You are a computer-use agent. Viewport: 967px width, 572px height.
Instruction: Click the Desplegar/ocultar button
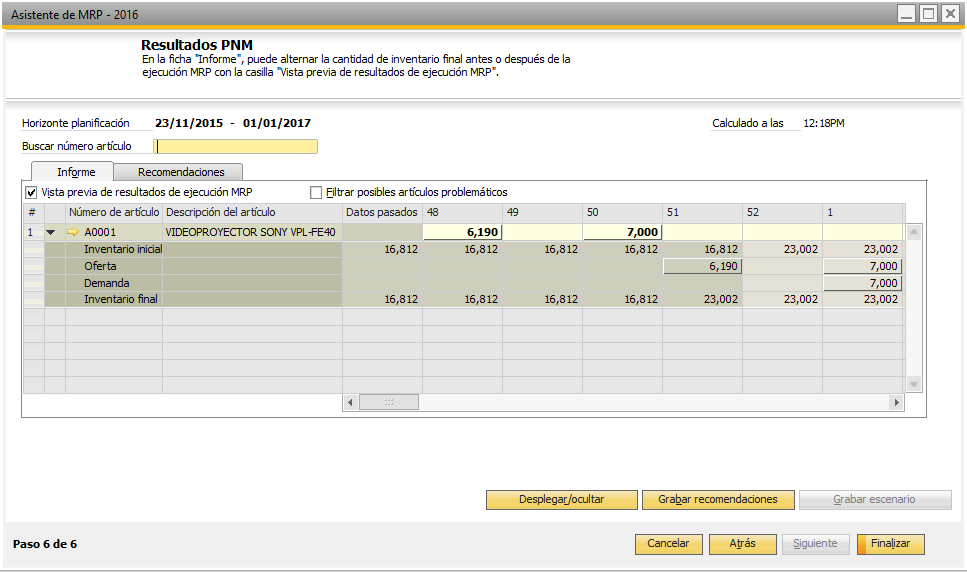coord(561,500)
